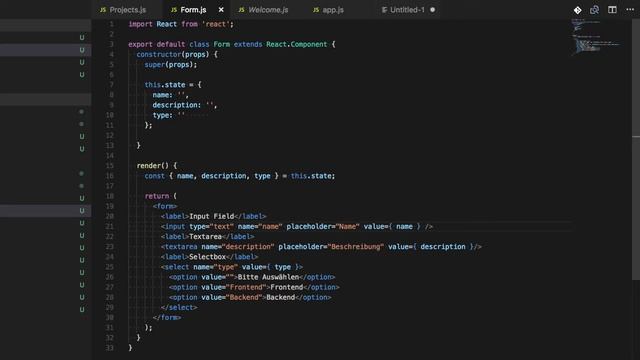Click the "name: ''," state property line
The height and width of the screenshot is (360, 640).
pos(171,95)
